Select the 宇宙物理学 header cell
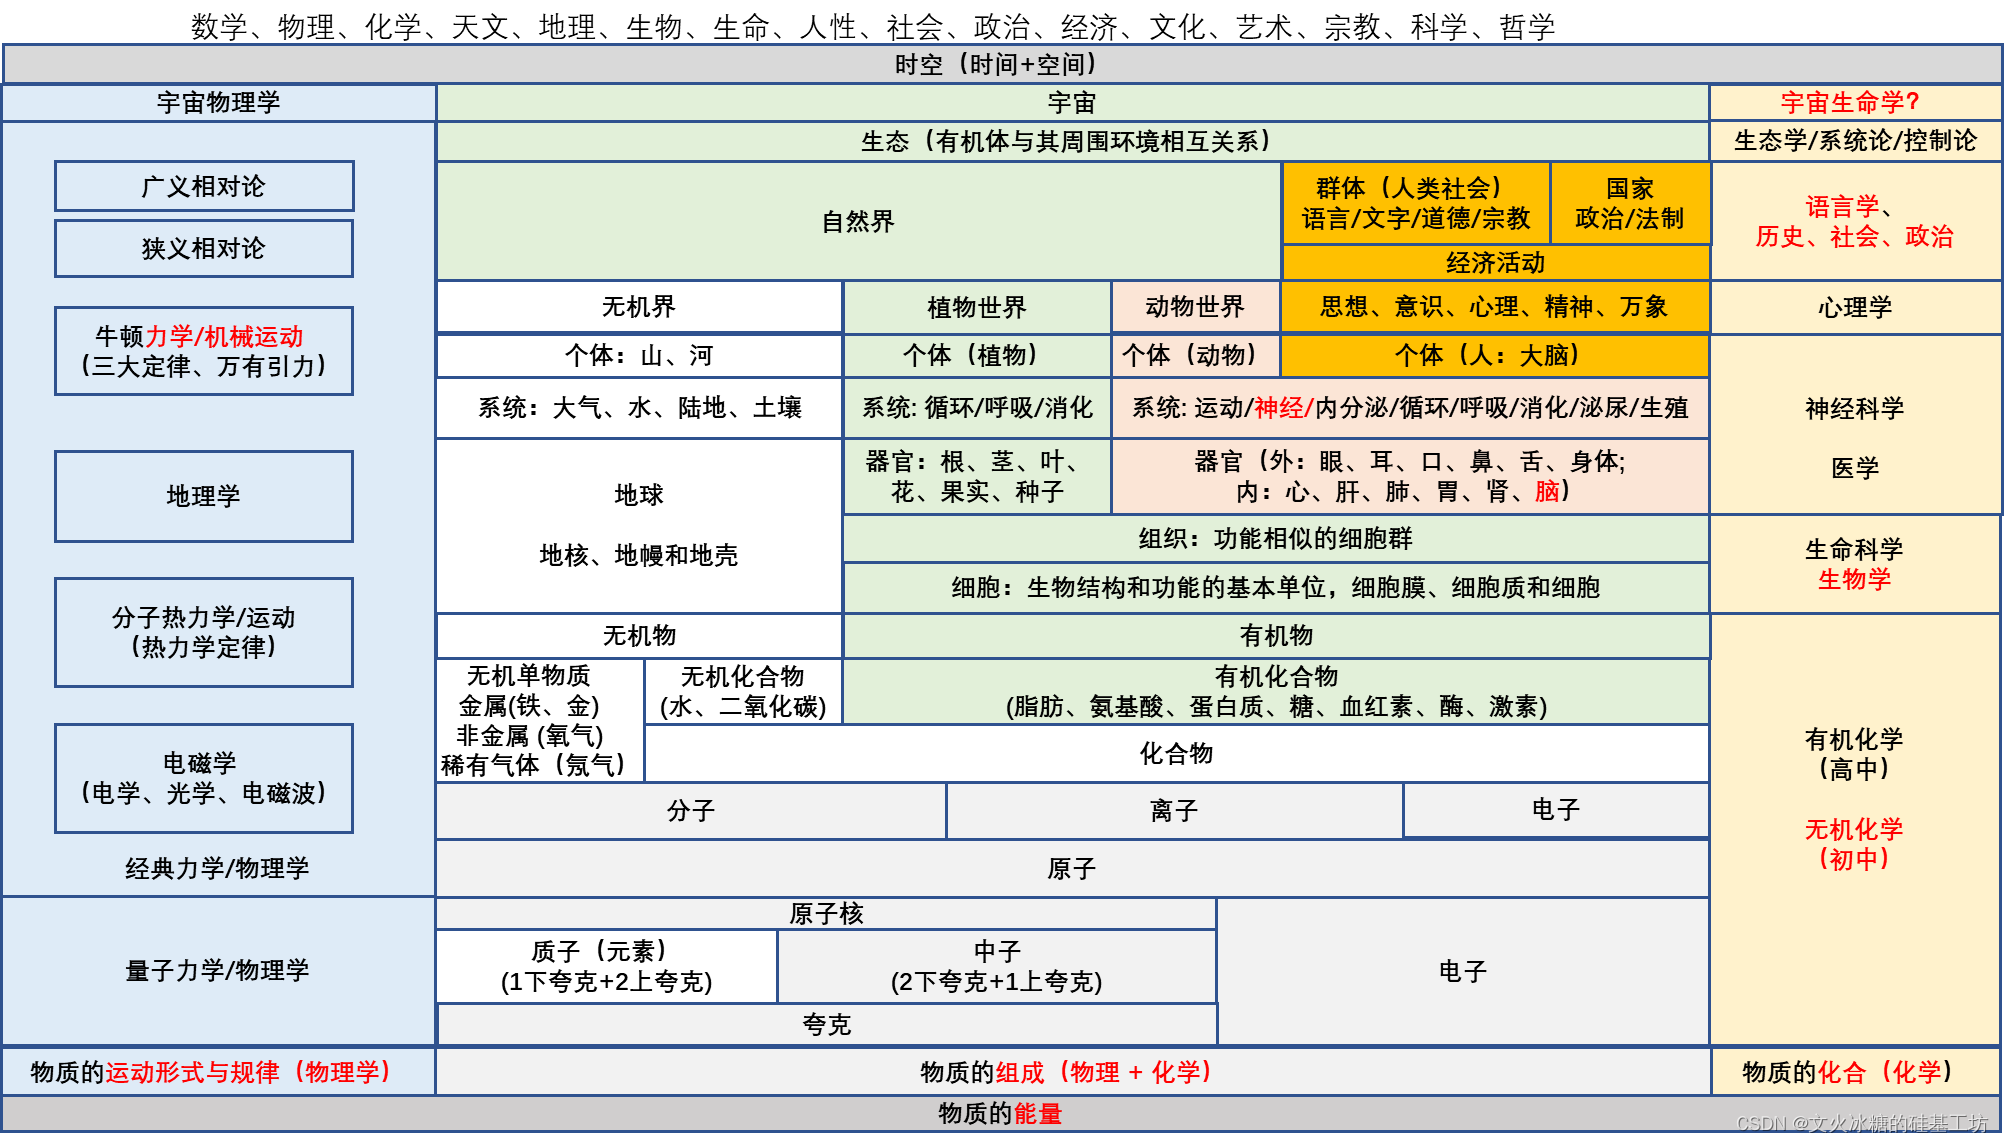Image resolution: width=2004 pixels, height=1143 pixels. click(x=219, y=102)
